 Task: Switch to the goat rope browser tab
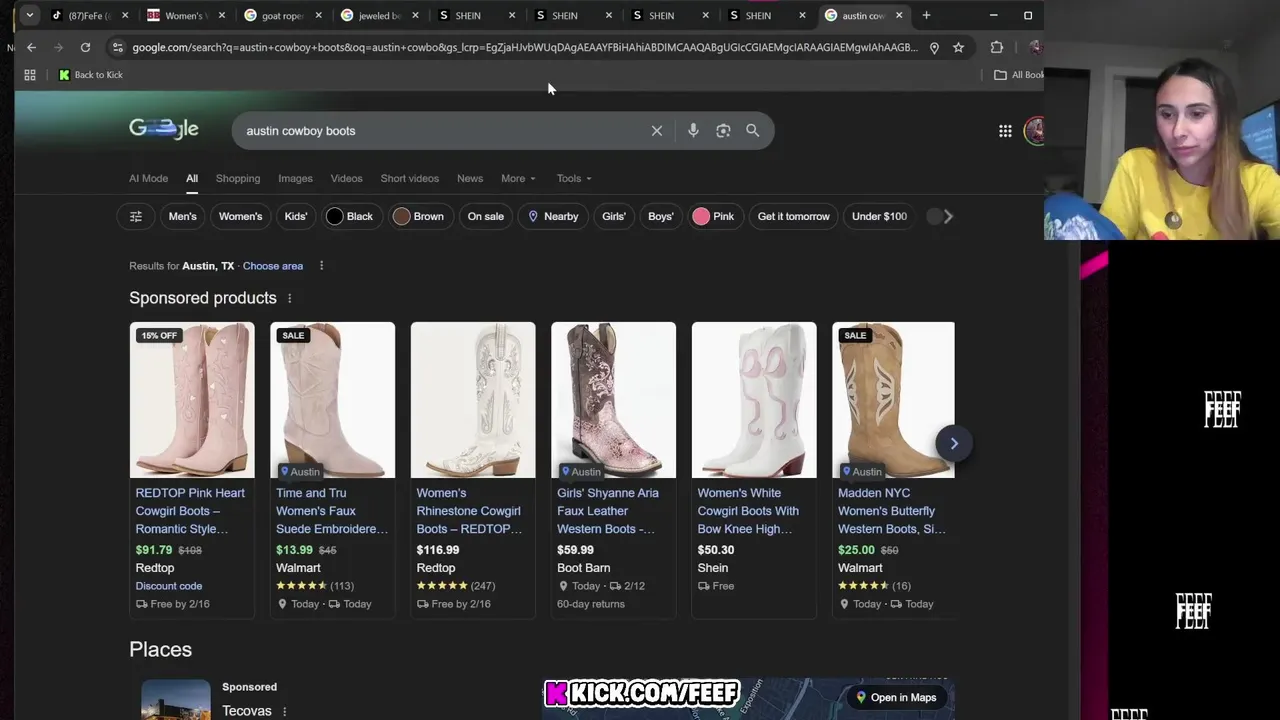(283, 15)
